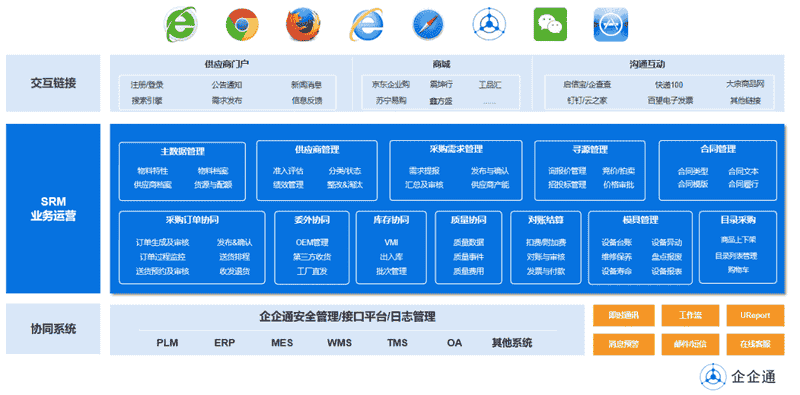Select the 交互链接 side label

pos(53,83)
